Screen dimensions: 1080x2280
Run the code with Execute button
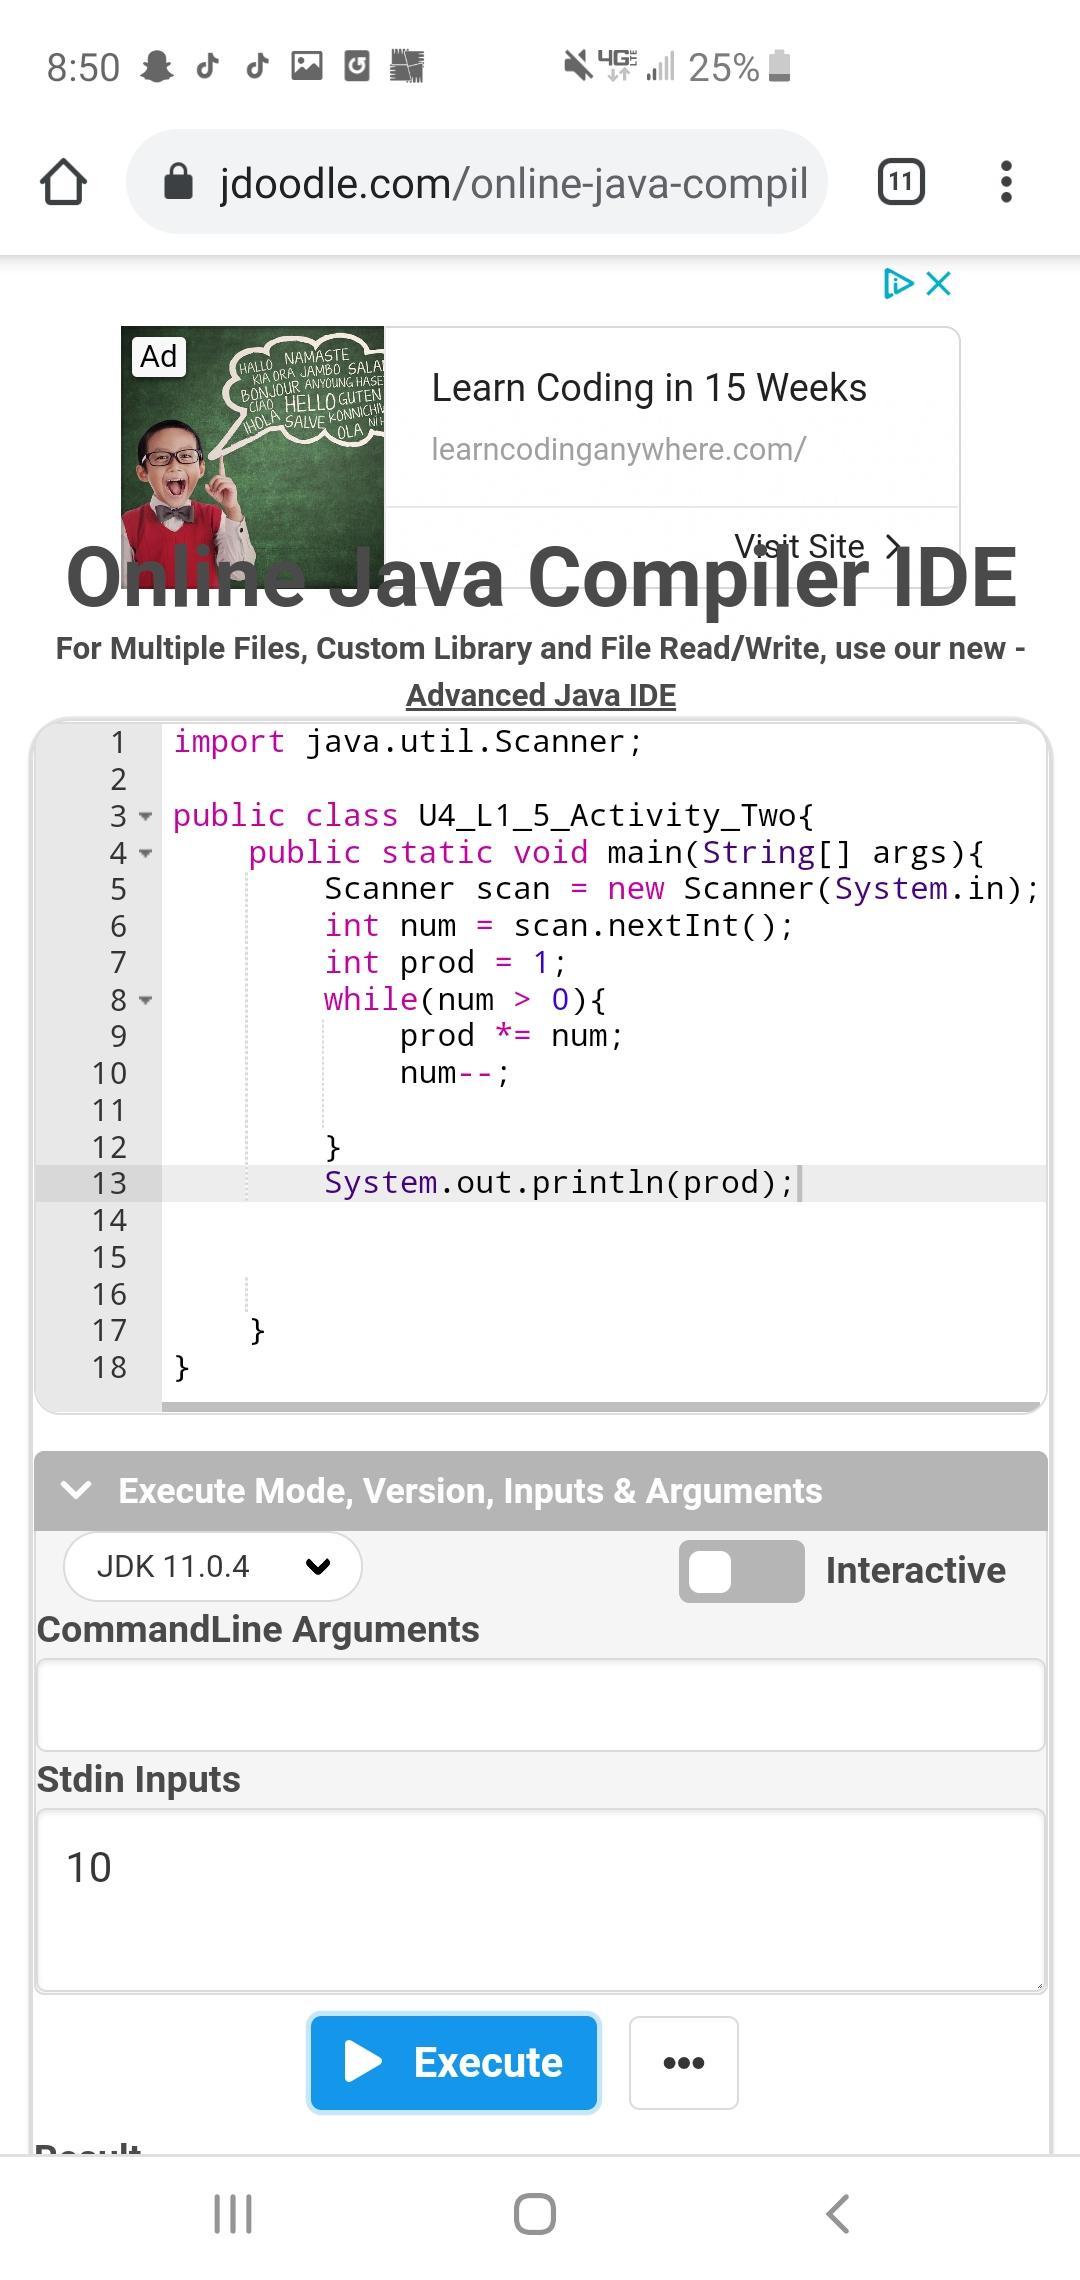pyautogui.click(x=454, y=2062)
